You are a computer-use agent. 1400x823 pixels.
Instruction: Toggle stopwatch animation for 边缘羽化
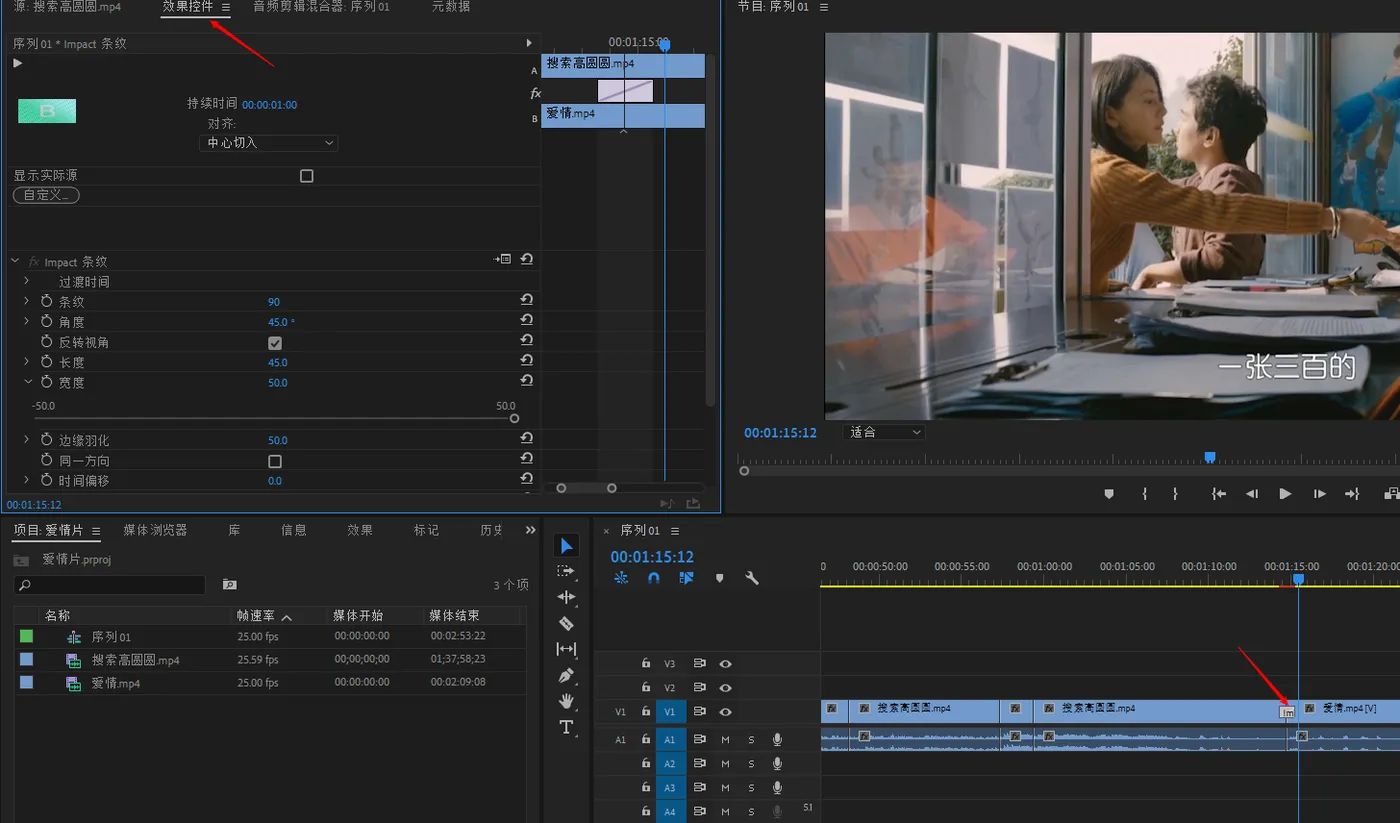tap(46, 440)
